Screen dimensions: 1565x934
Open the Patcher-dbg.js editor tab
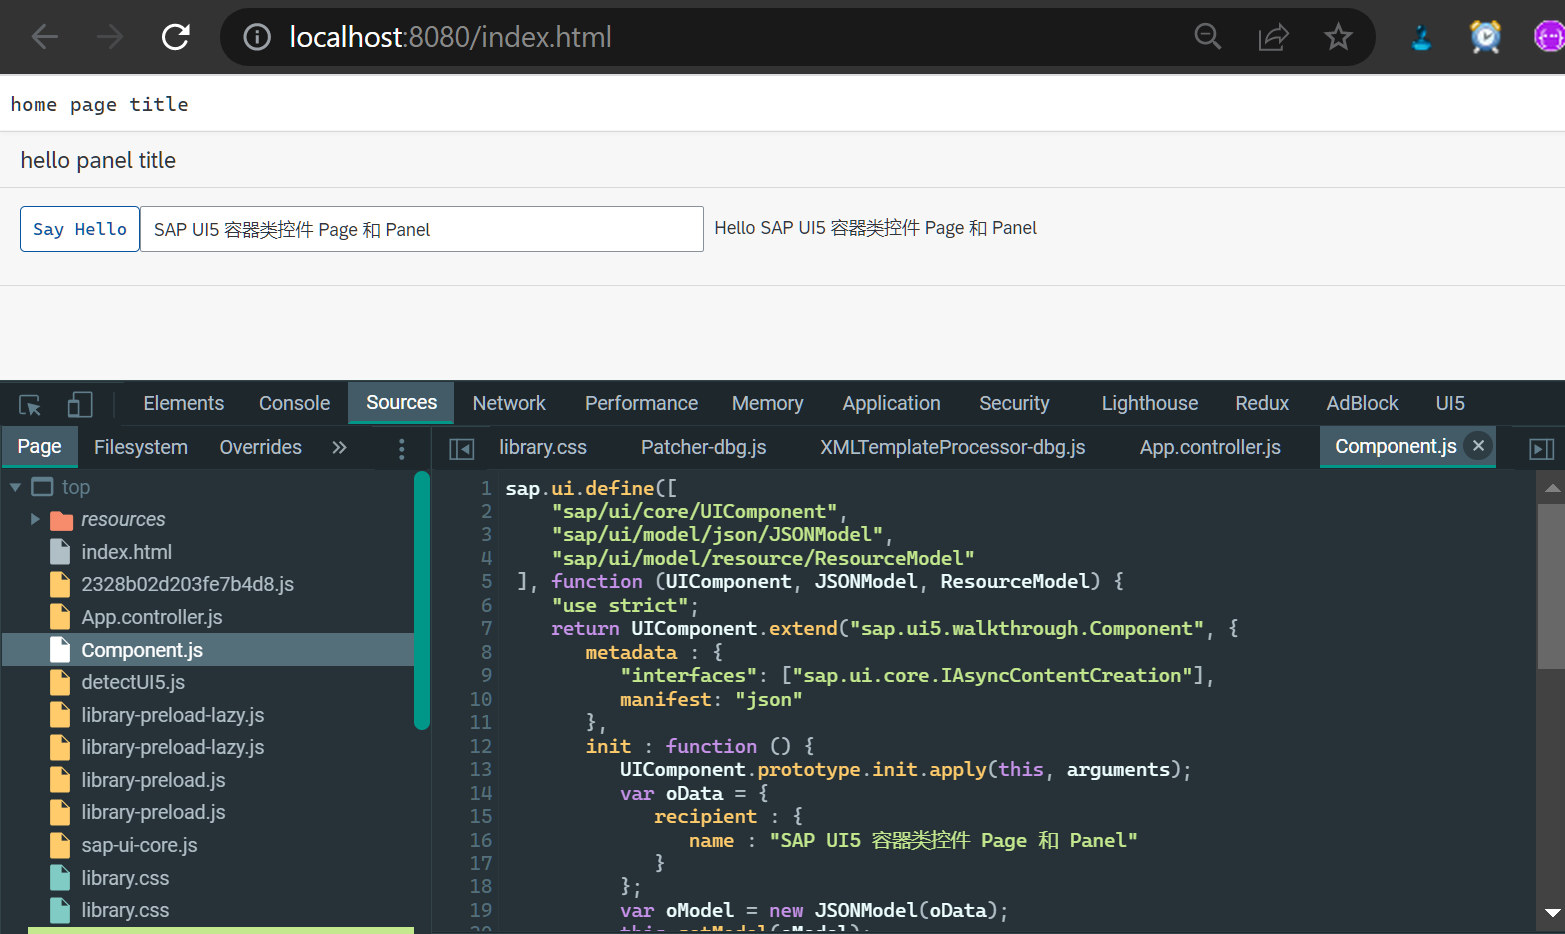click(x=703, y=447)
